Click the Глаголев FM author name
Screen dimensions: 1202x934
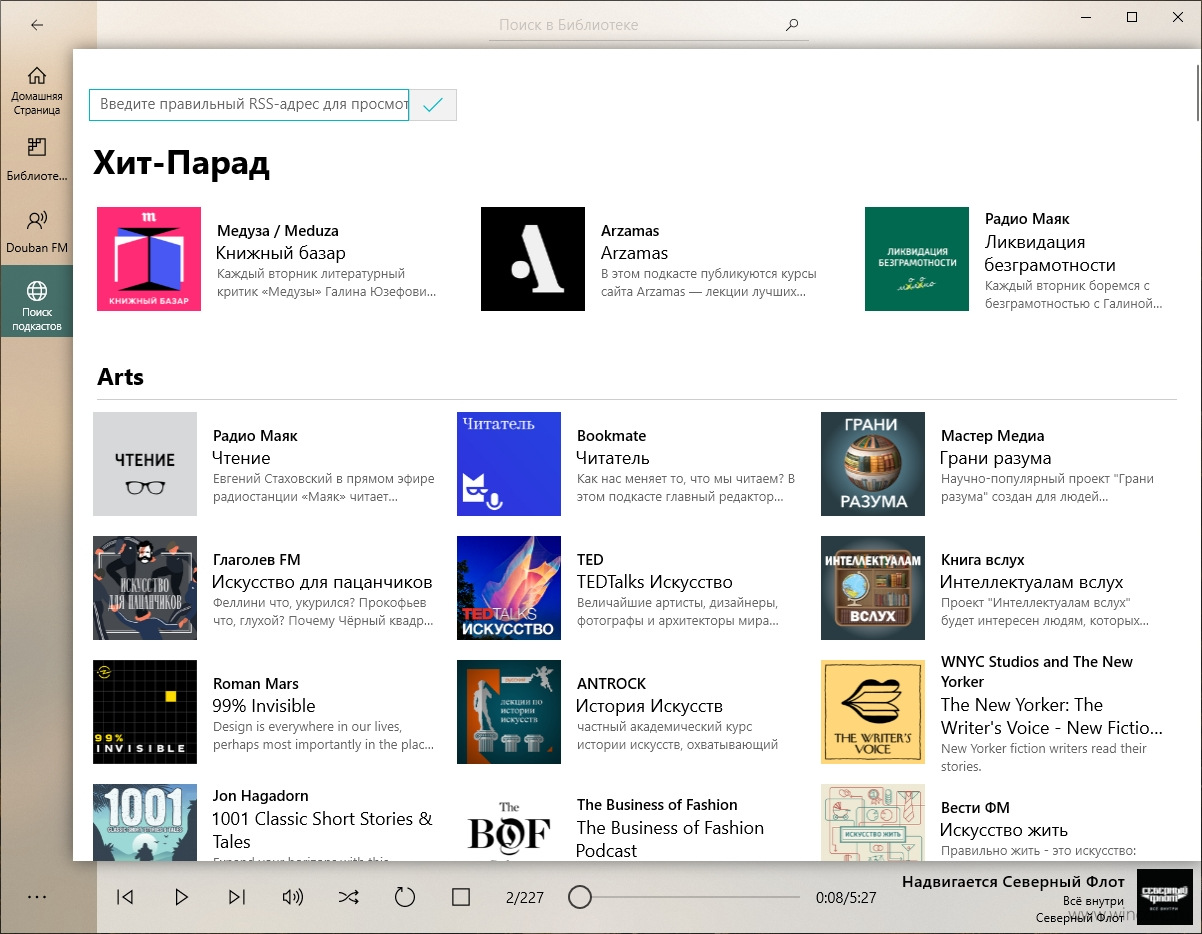(257, 560)
